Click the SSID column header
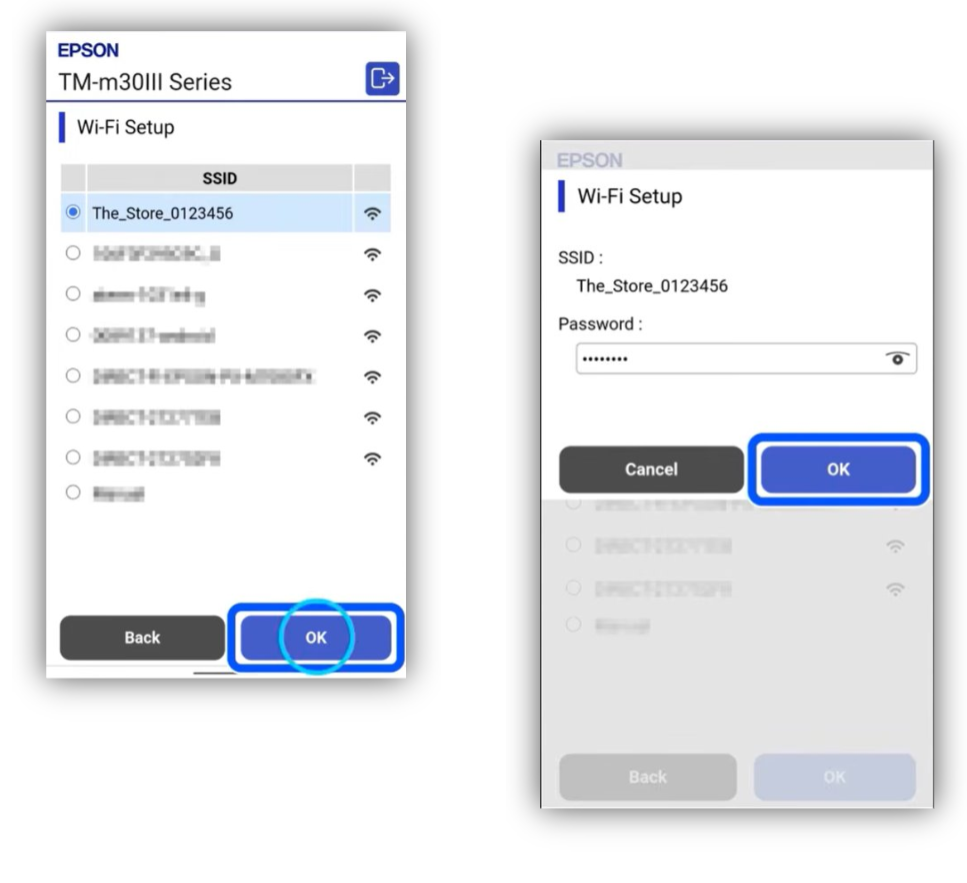The height and width of the screenshot is (883, 967). [220, 178]
